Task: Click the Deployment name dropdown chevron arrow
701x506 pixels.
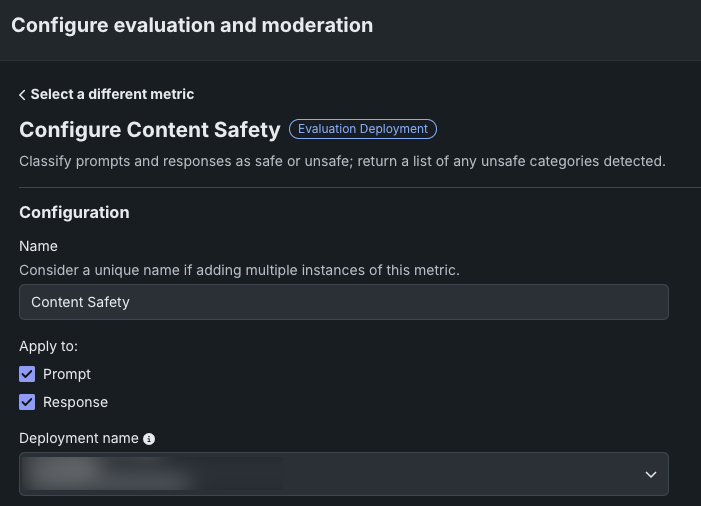Action: [650, 474]
